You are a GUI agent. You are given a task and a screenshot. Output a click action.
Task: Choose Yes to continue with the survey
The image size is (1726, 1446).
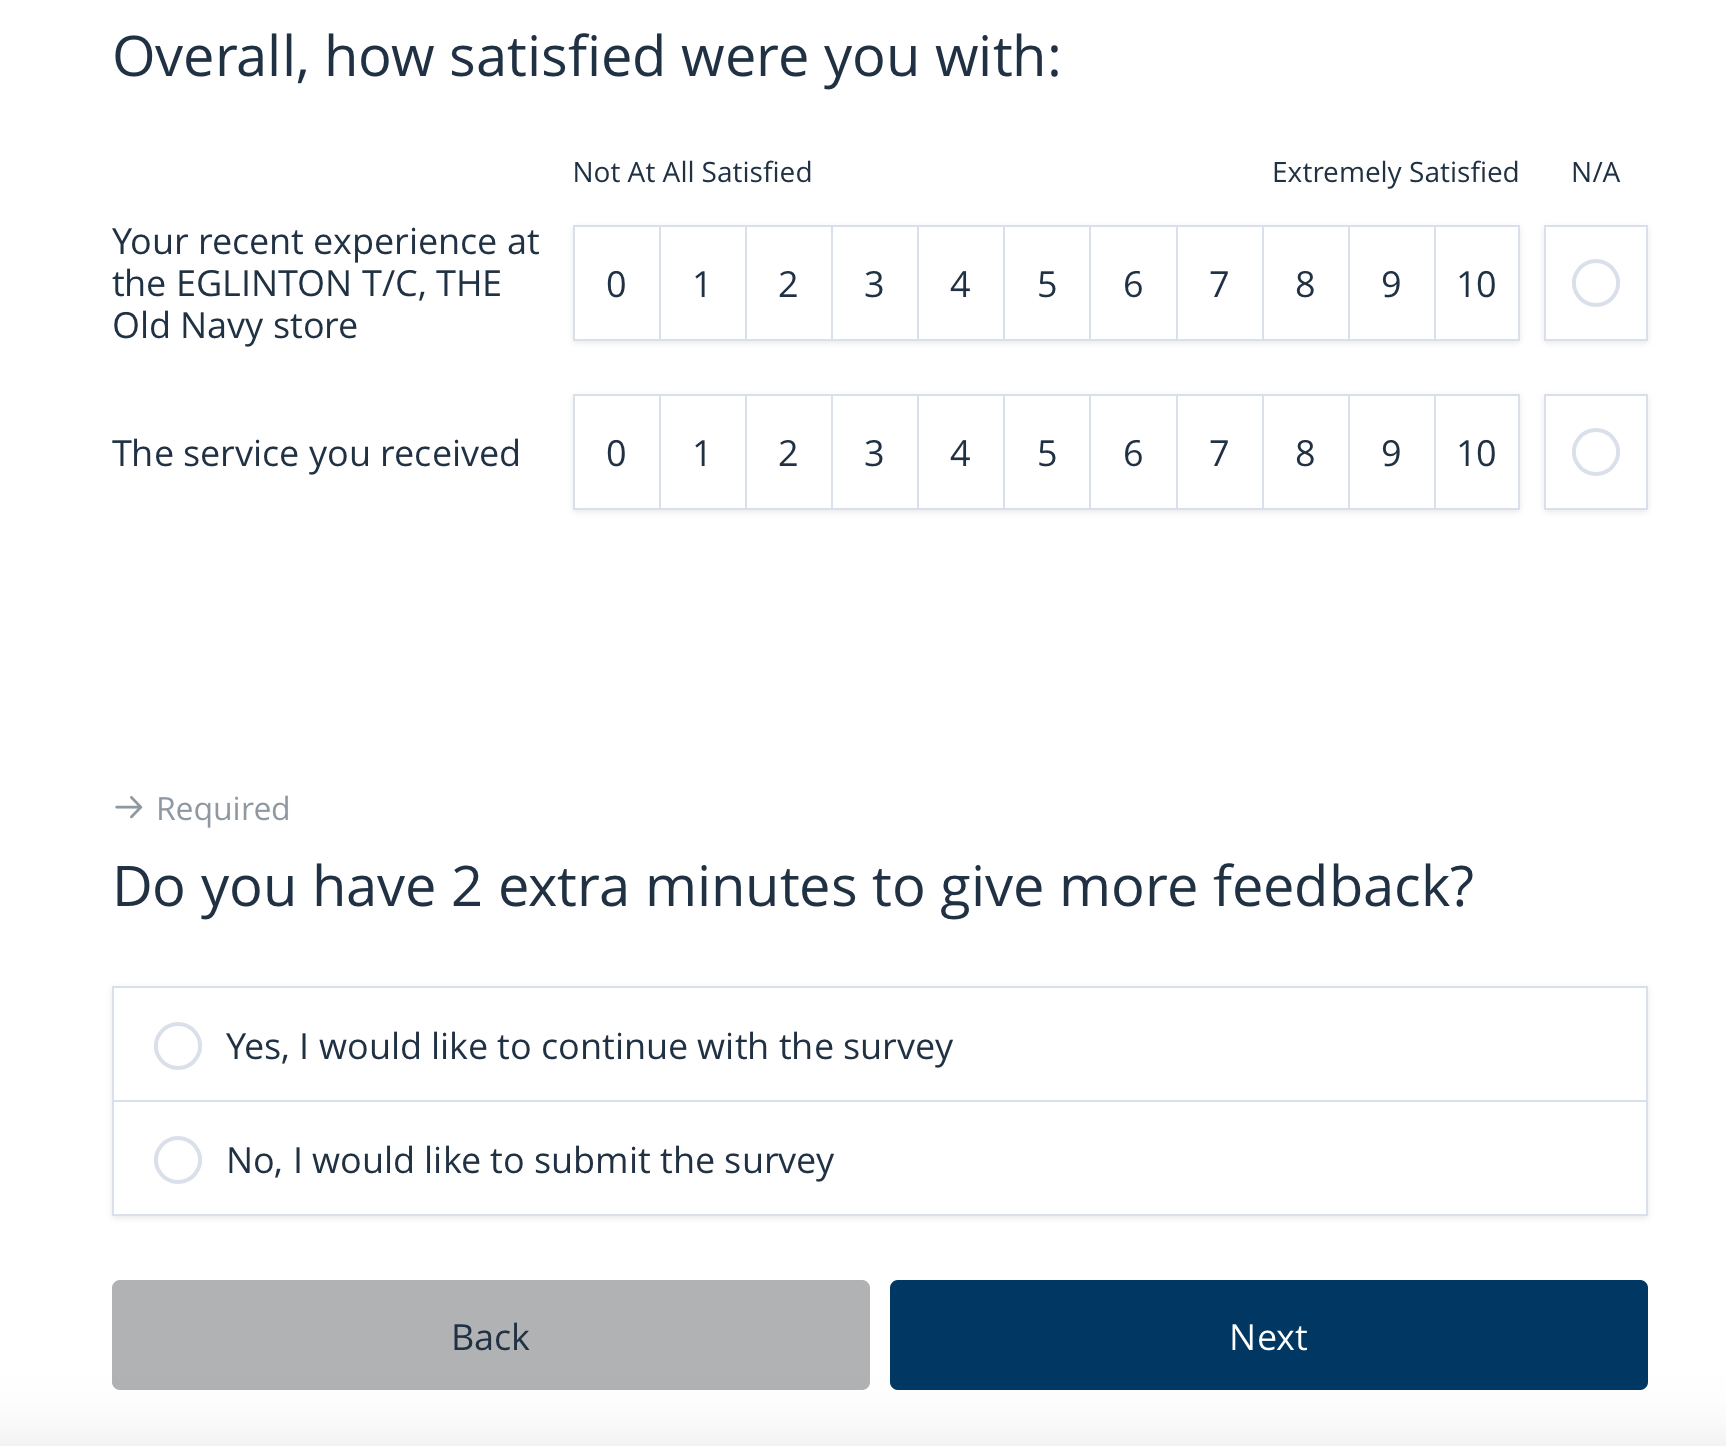coord(177,1046)
